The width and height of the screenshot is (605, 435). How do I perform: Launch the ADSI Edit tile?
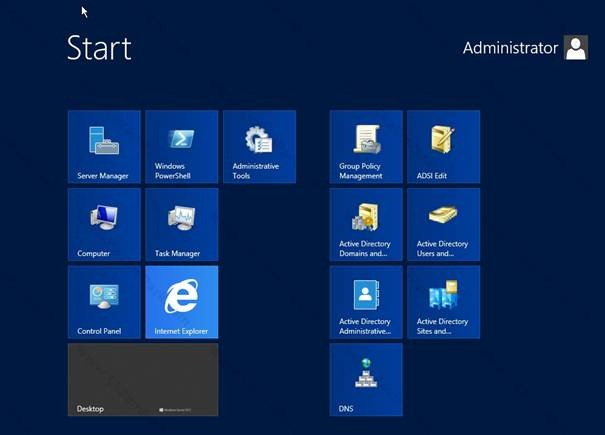(x=444, y=147)
